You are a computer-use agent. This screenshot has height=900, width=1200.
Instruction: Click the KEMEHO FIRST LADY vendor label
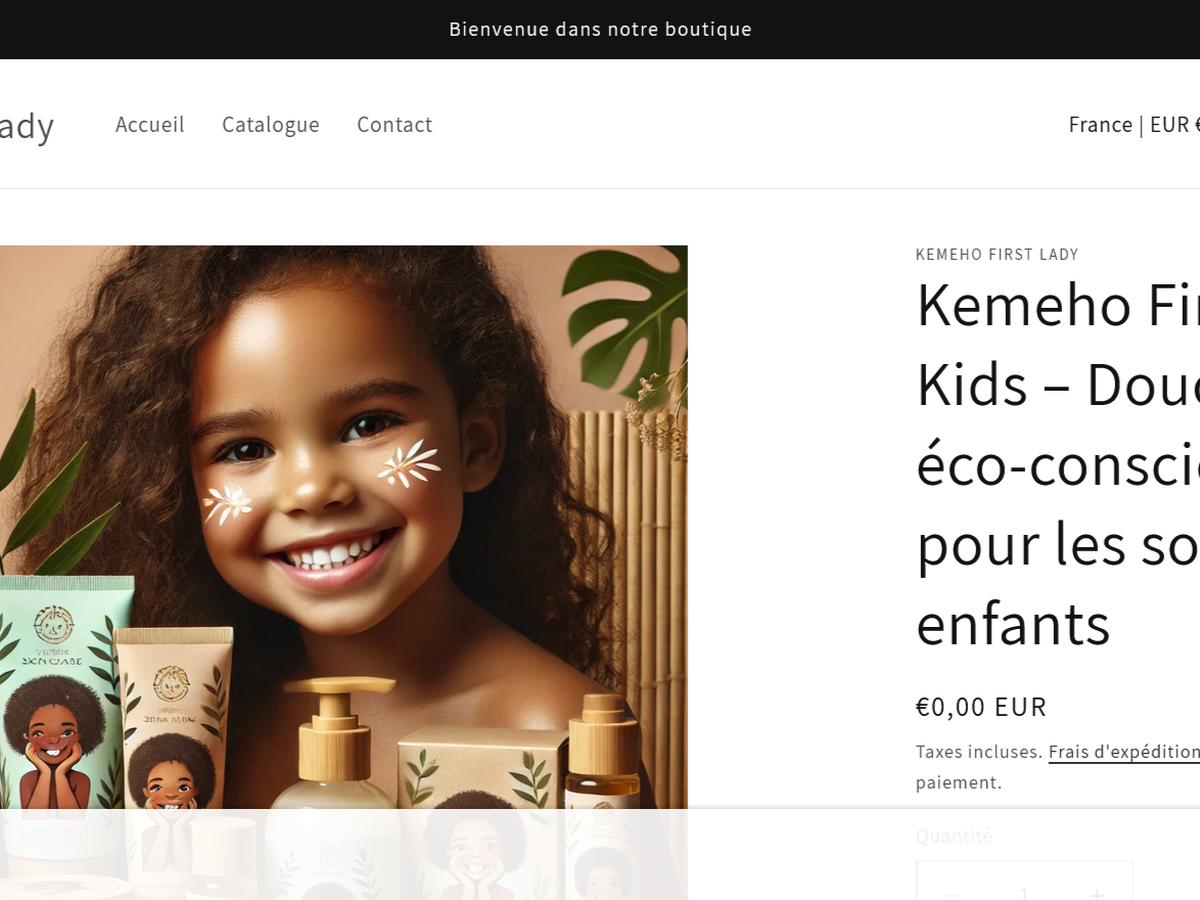997,254
